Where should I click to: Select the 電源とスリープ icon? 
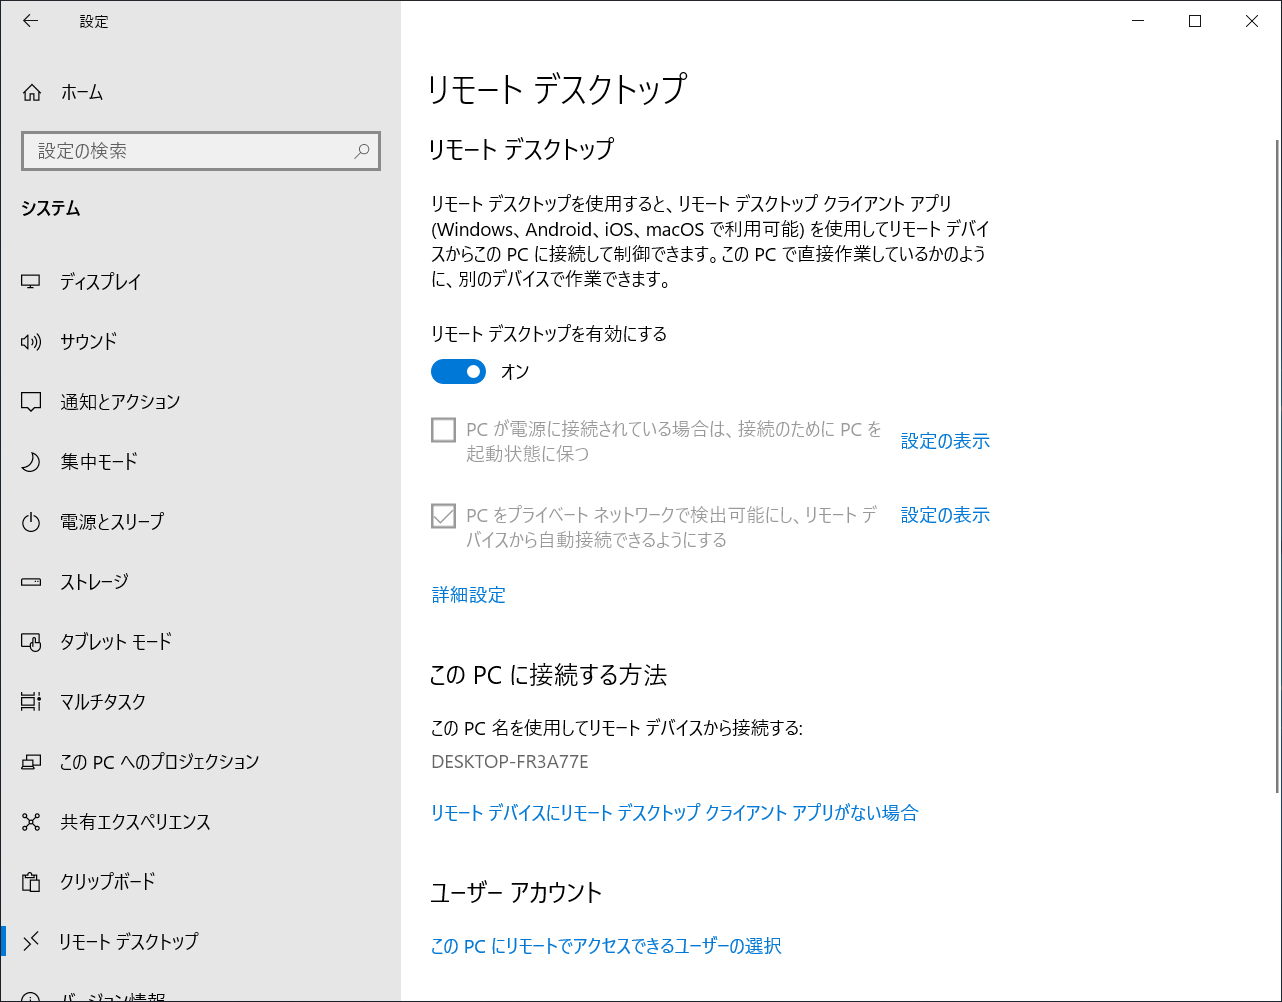(x=31, y=521)
